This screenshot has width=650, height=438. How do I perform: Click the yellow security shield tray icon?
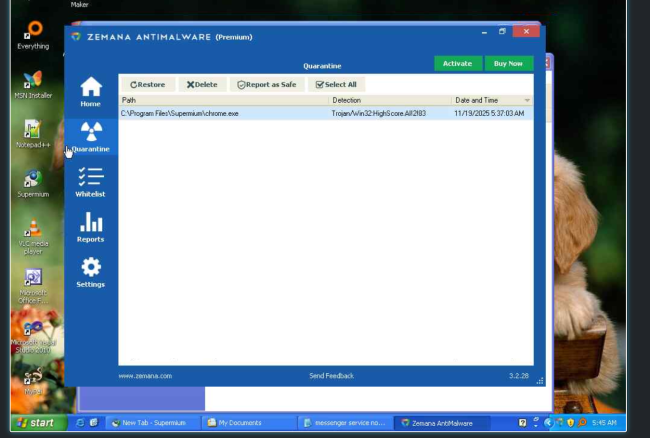570,423
